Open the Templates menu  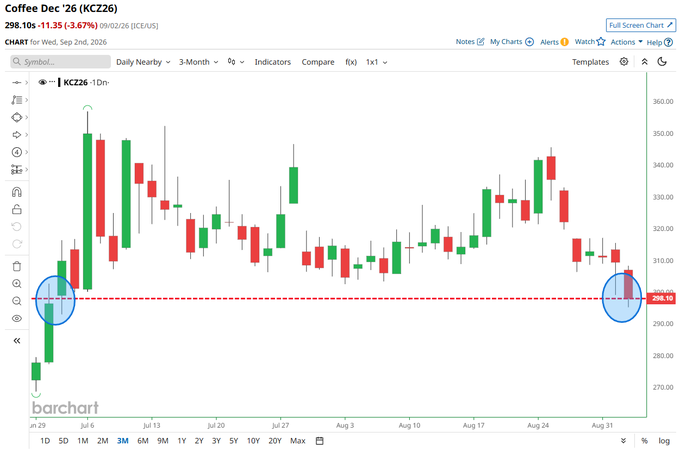coord(590,62)
